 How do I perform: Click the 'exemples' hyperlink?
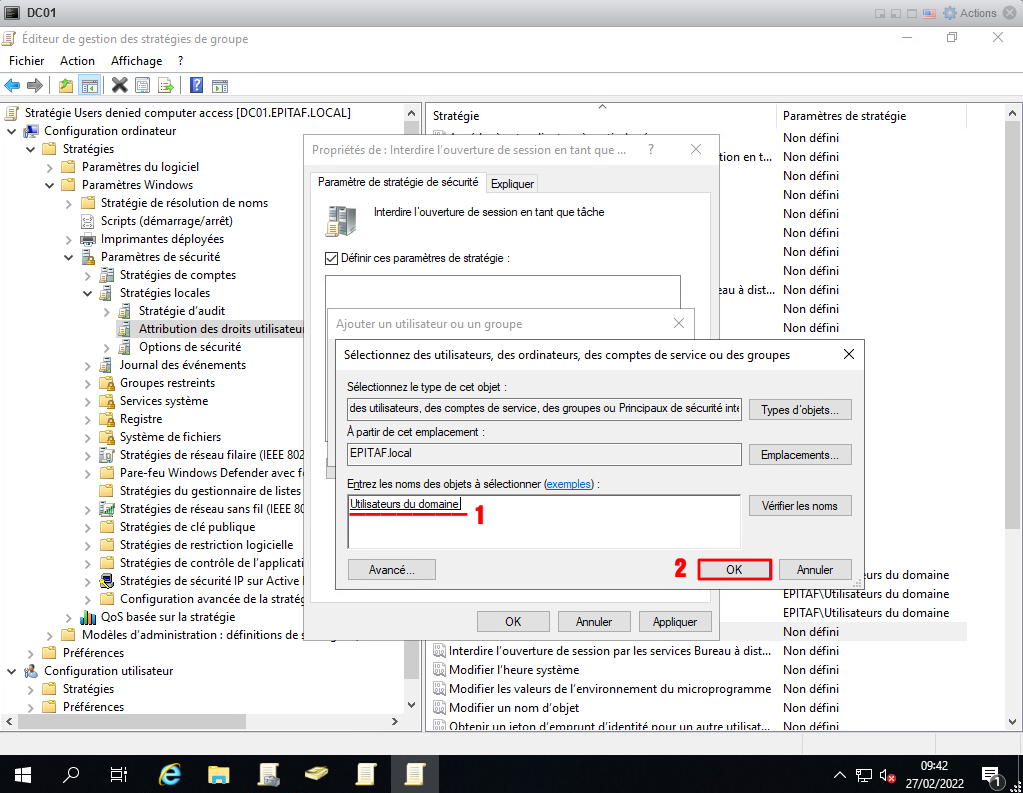(x=568, y=484)
